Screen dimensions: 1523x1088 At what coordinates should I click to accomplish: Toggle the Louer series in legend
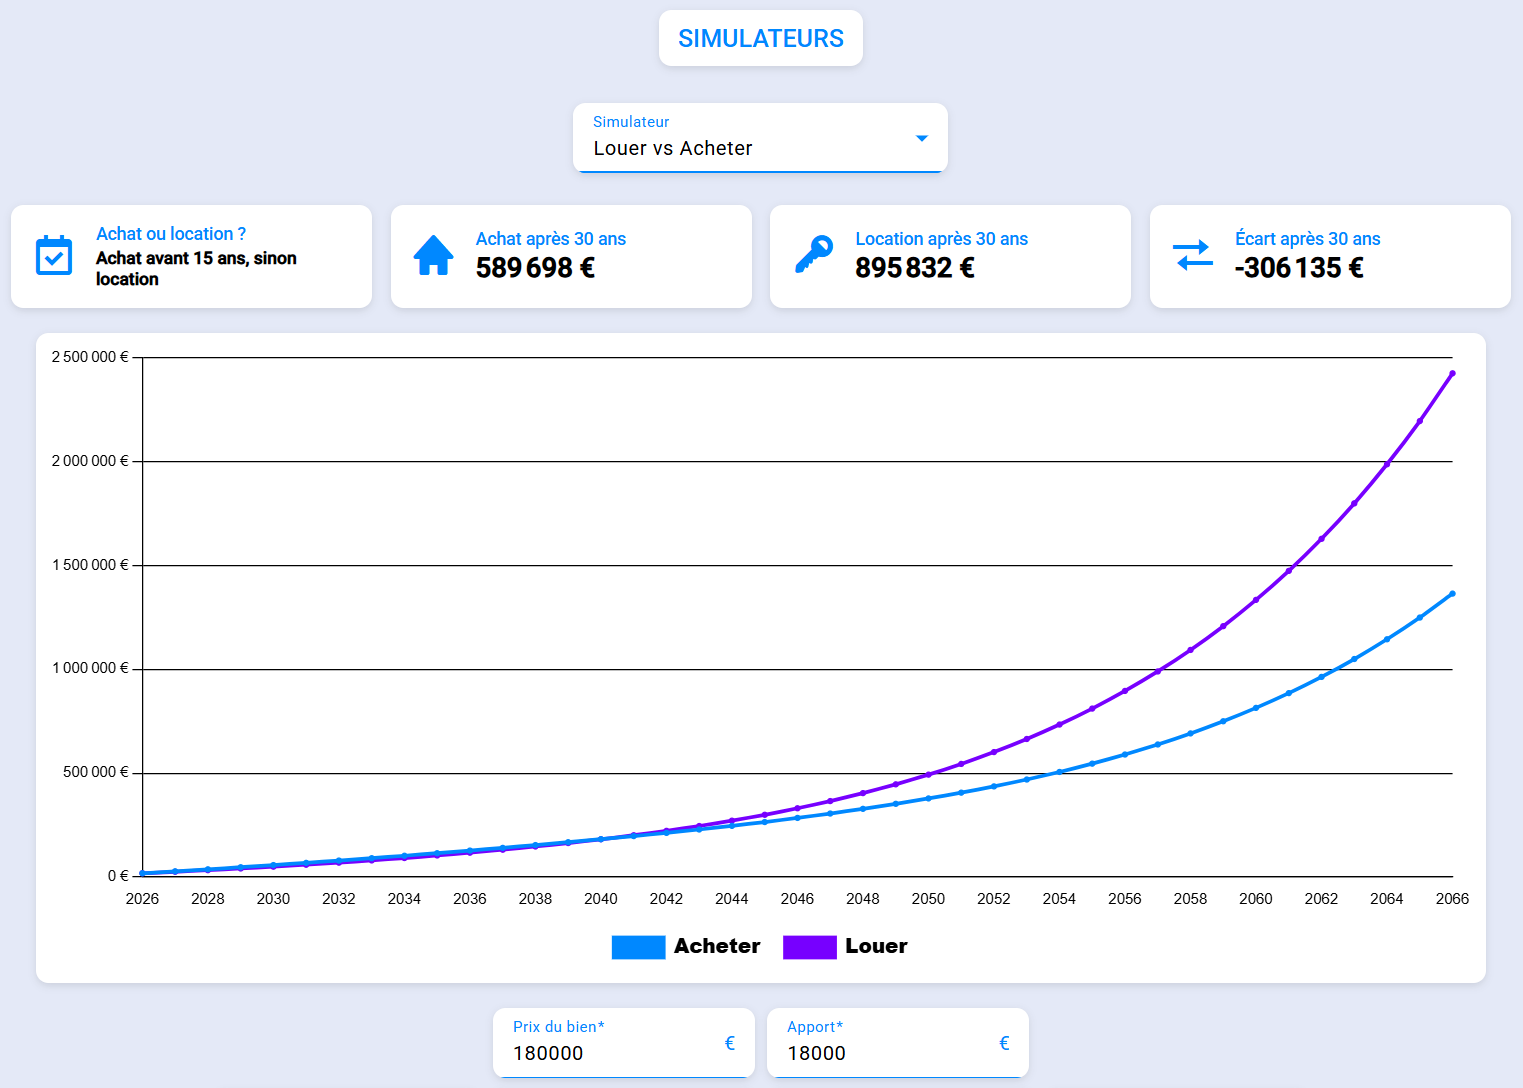845,946
